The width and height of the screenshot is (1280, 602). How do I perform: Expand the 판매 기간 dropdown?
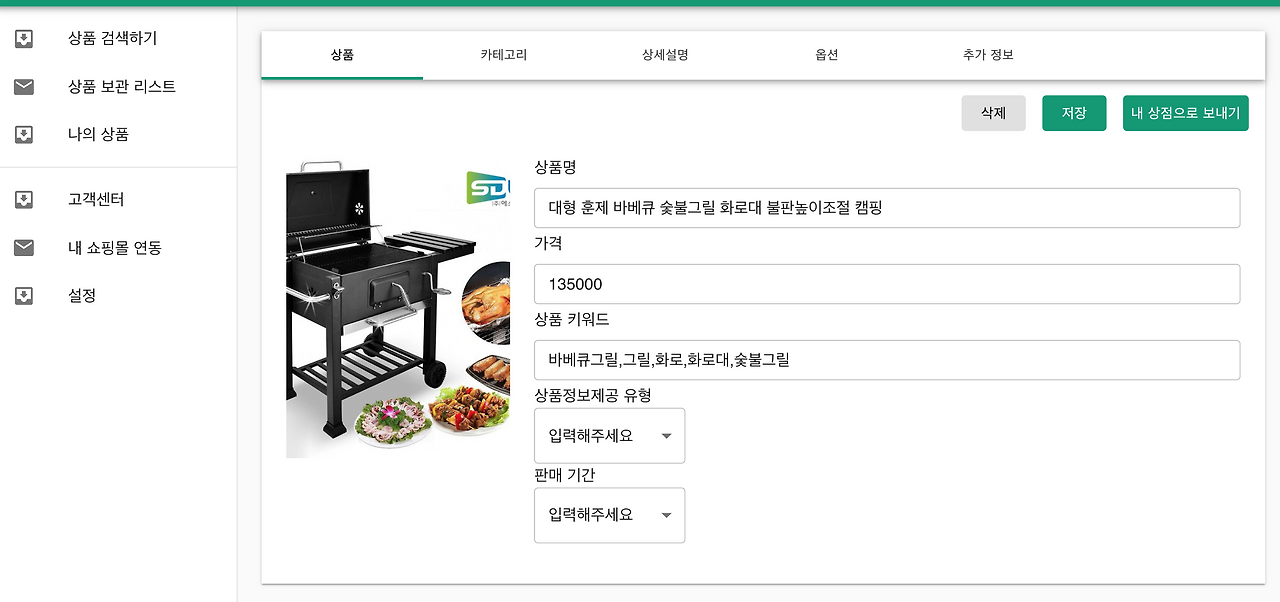pos(610,515)
